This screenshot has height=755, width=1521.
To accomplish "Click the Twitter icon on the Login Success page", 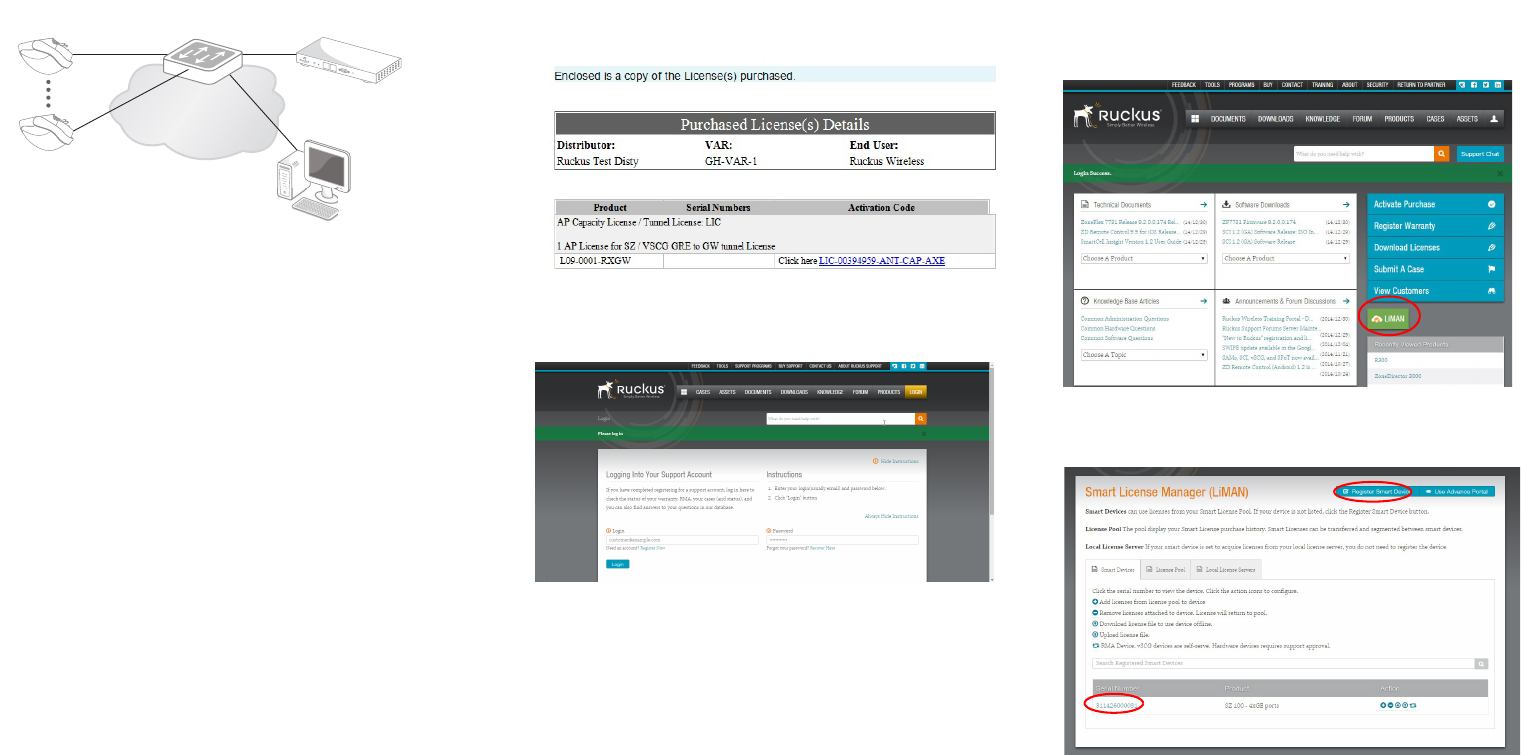I will (x=1485, y=86).
